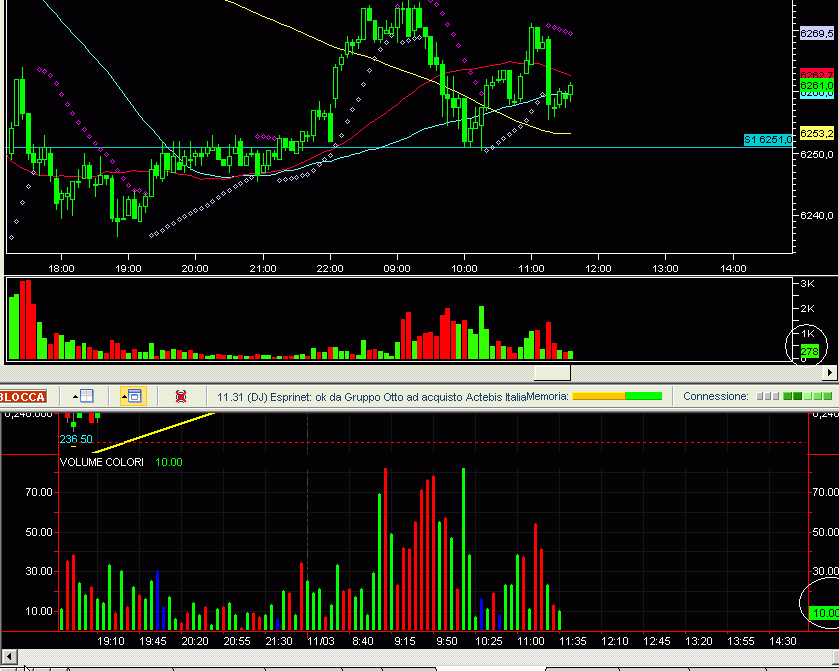Toggle the highlighted window layout icon
Image resolution: width=839 pixels, height=671 pixels.
tap(133, 397)
